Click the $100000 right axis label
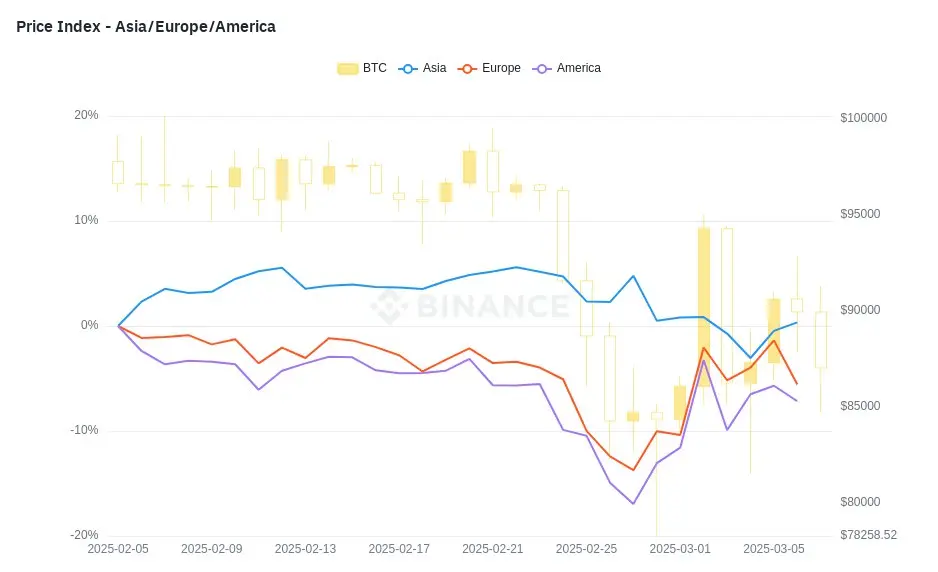Viewport: 938px width, 572px height. click(x=863, y=118)
